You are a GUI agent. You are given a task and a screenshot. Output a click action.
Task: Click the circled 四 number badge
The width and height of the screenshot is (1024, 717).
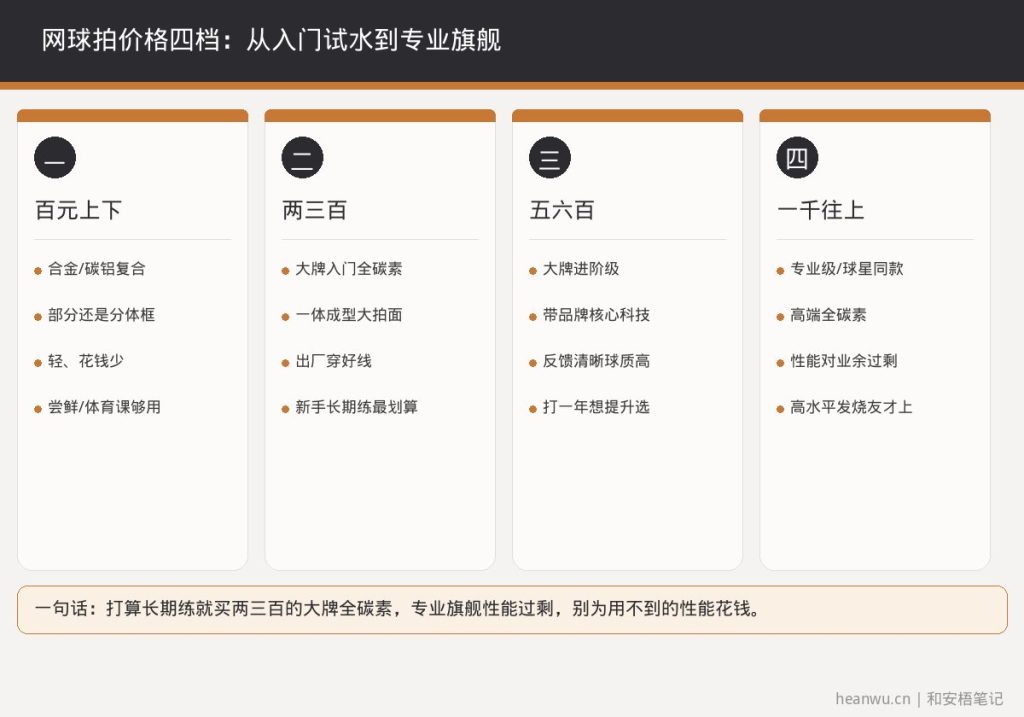[797, 157]
